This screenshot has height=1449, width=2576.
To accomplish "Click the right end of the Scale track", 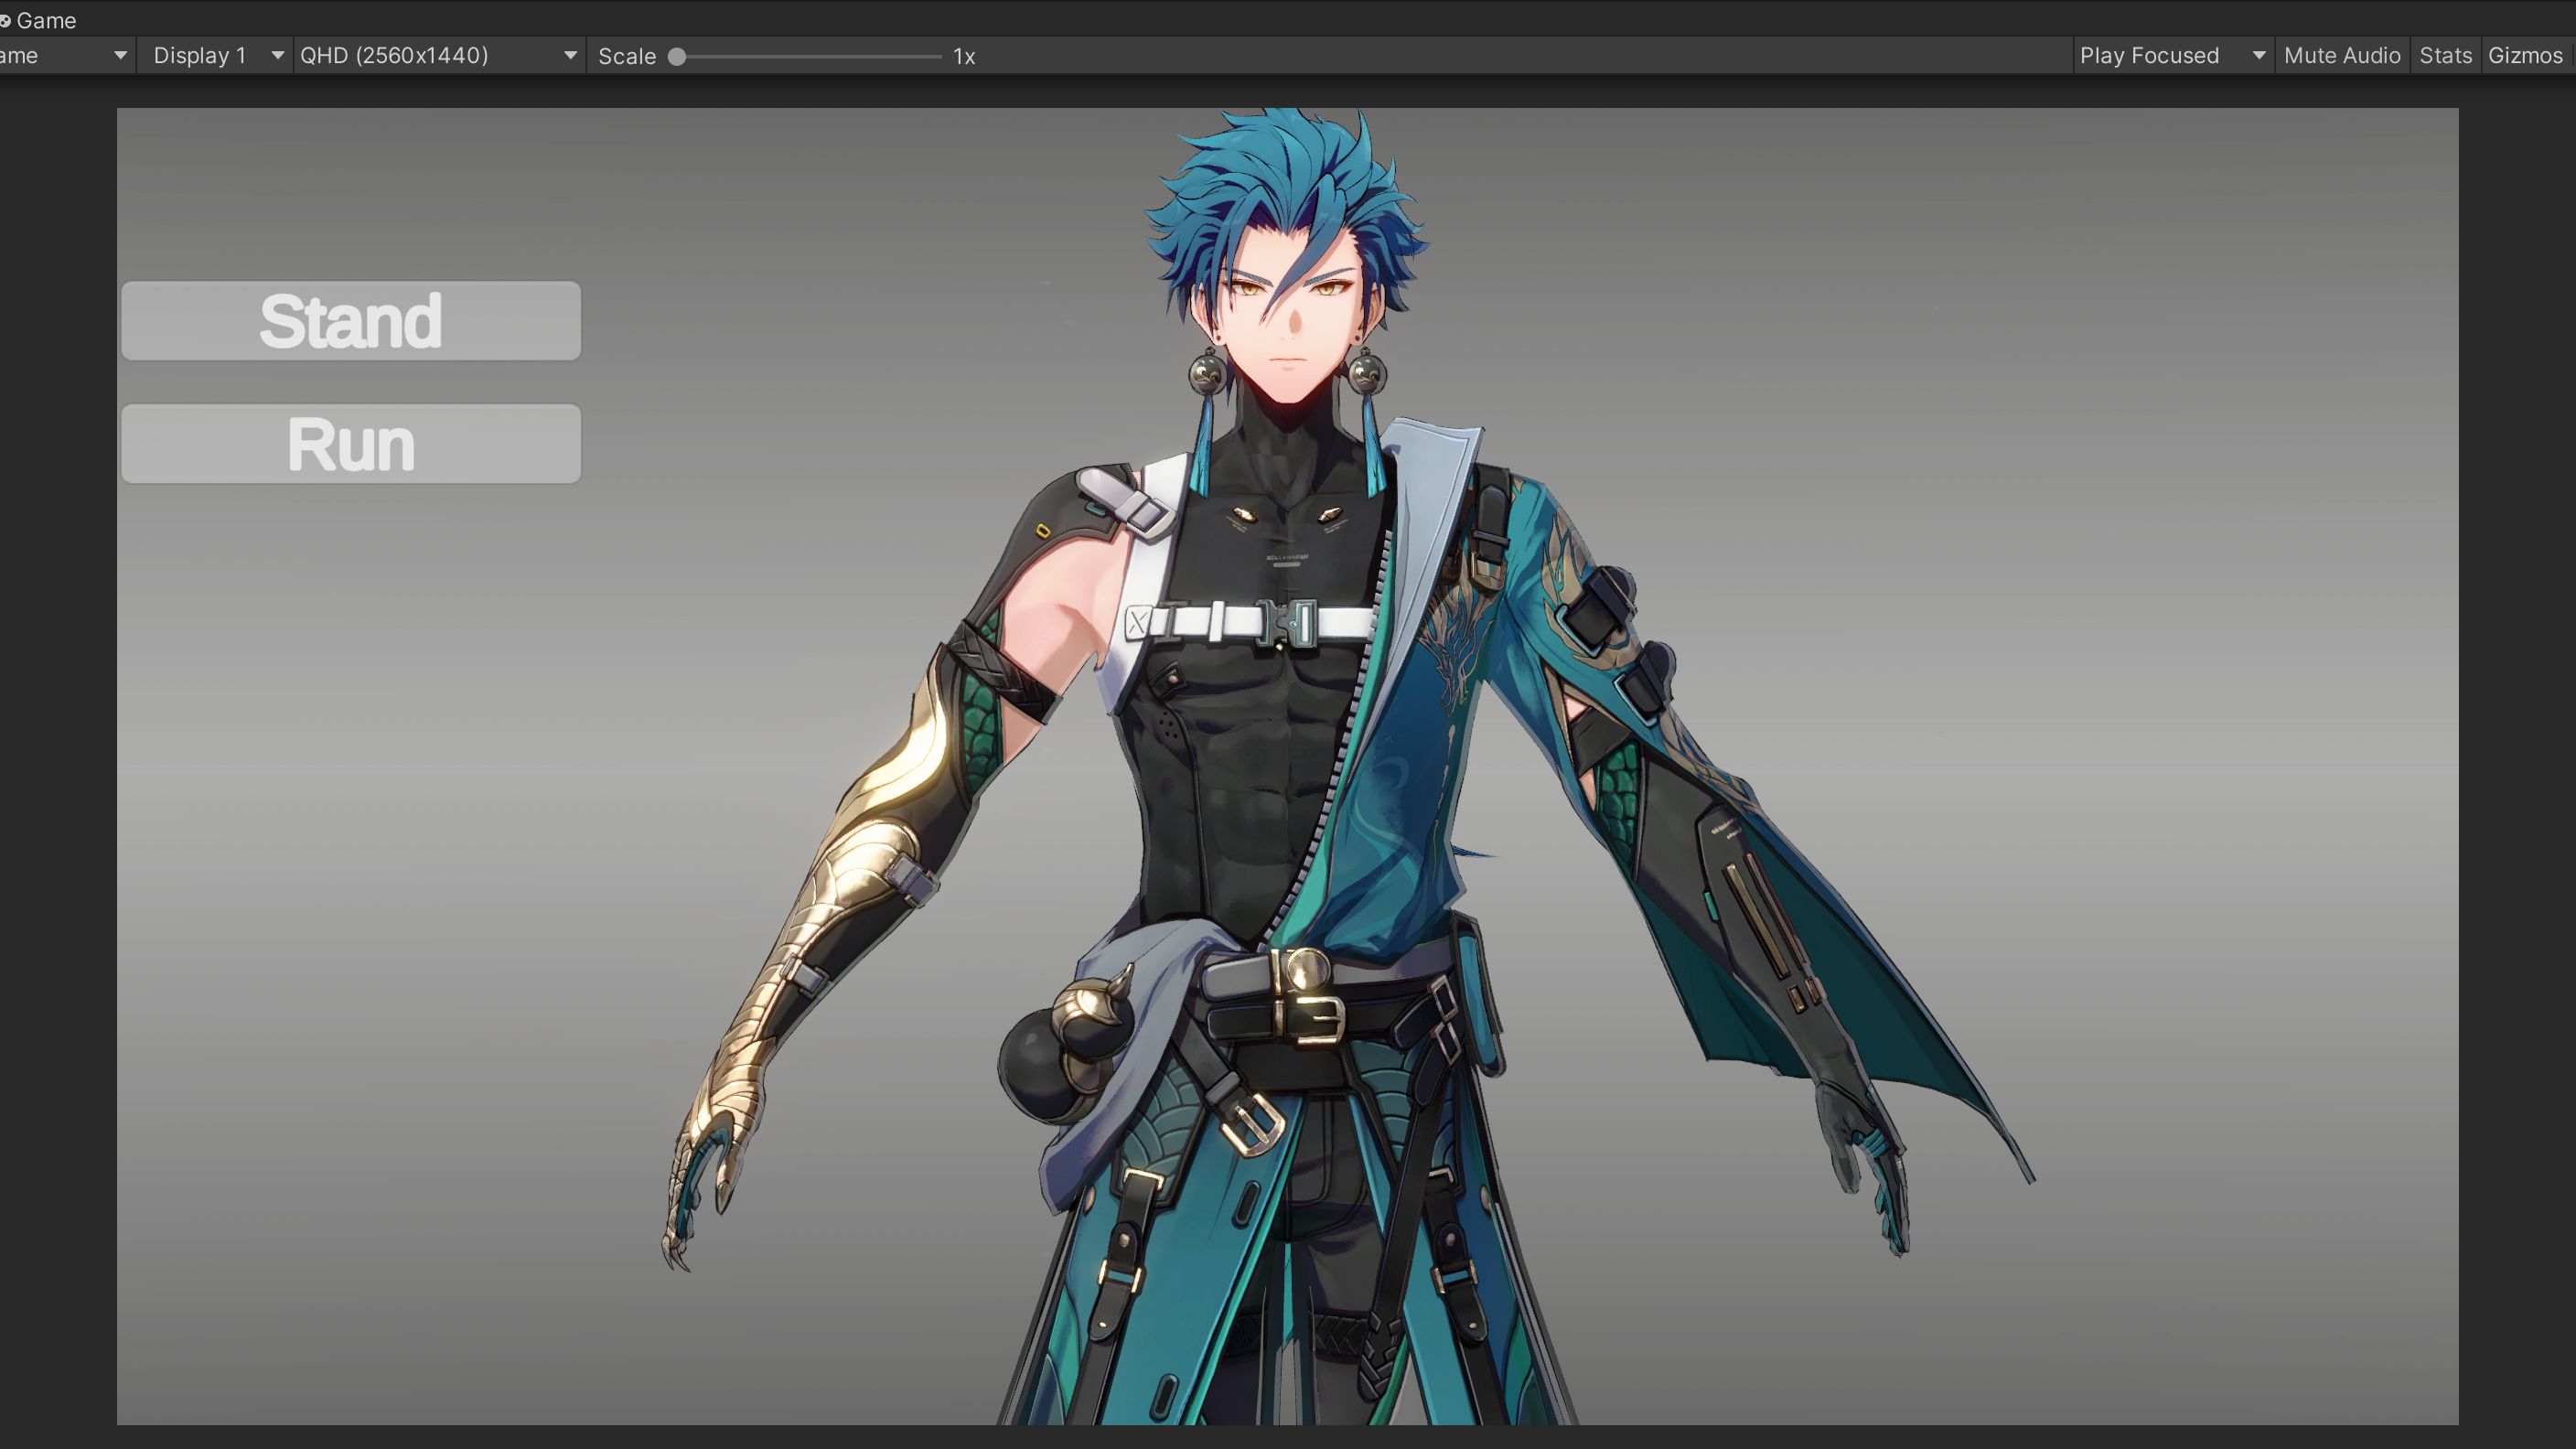I will [x=938, y=57].
